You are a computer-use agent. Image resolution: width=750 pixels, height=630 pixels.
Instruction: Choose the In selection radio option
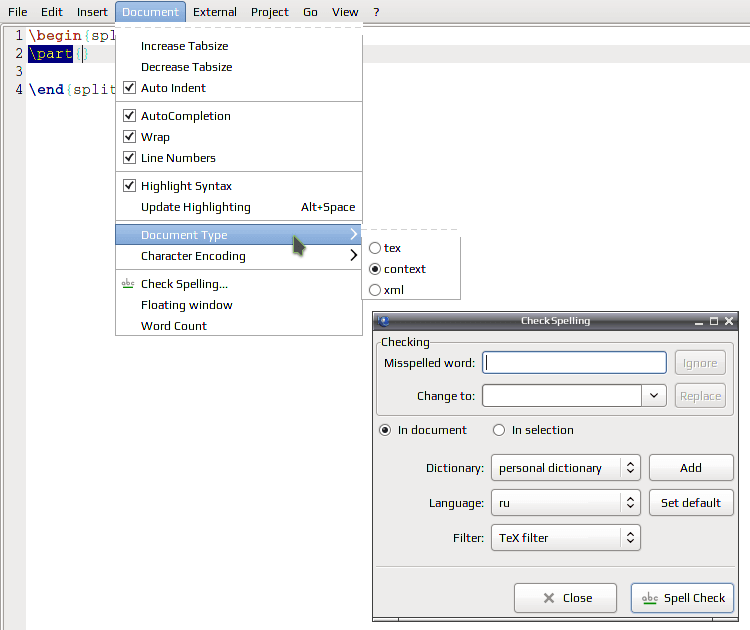(499, 430)
